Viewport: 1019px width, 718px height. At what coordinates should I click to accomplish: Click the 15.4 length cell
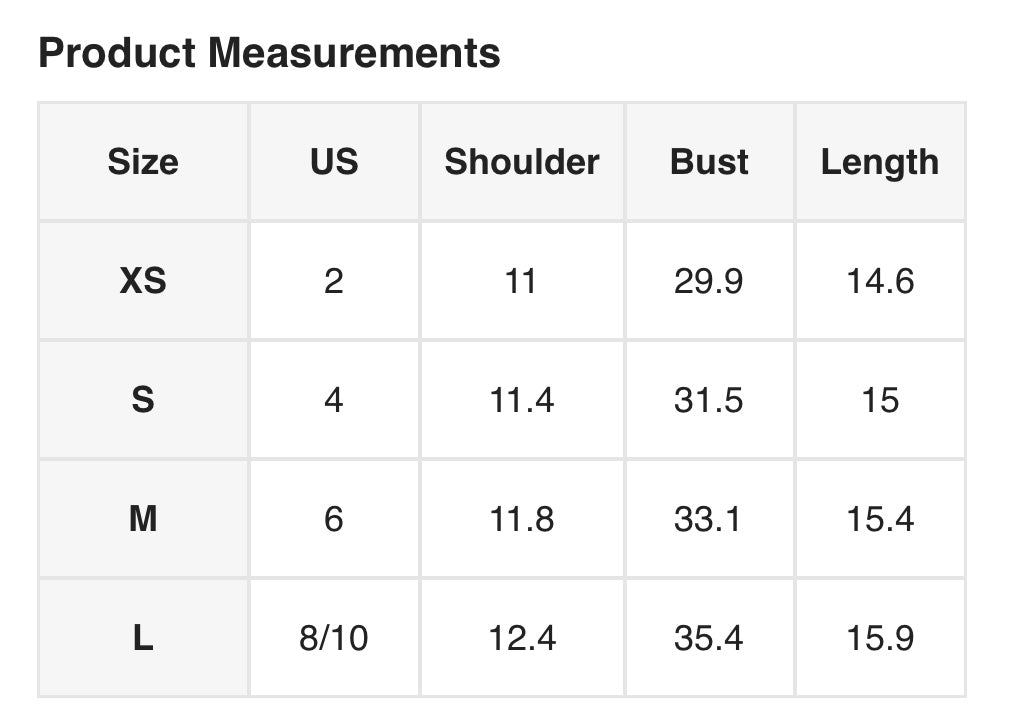(x=880, y=519)
